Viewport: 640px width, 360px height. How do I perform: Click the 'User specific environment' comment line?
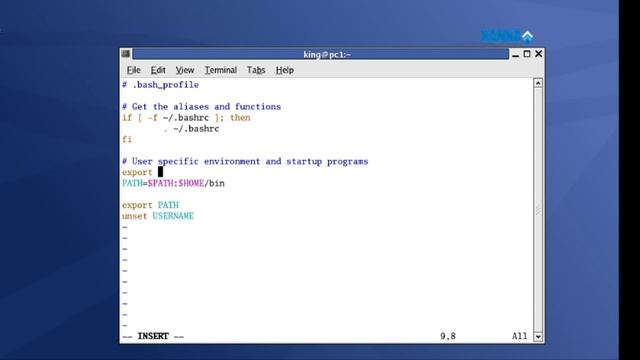(x=245, y=162)
